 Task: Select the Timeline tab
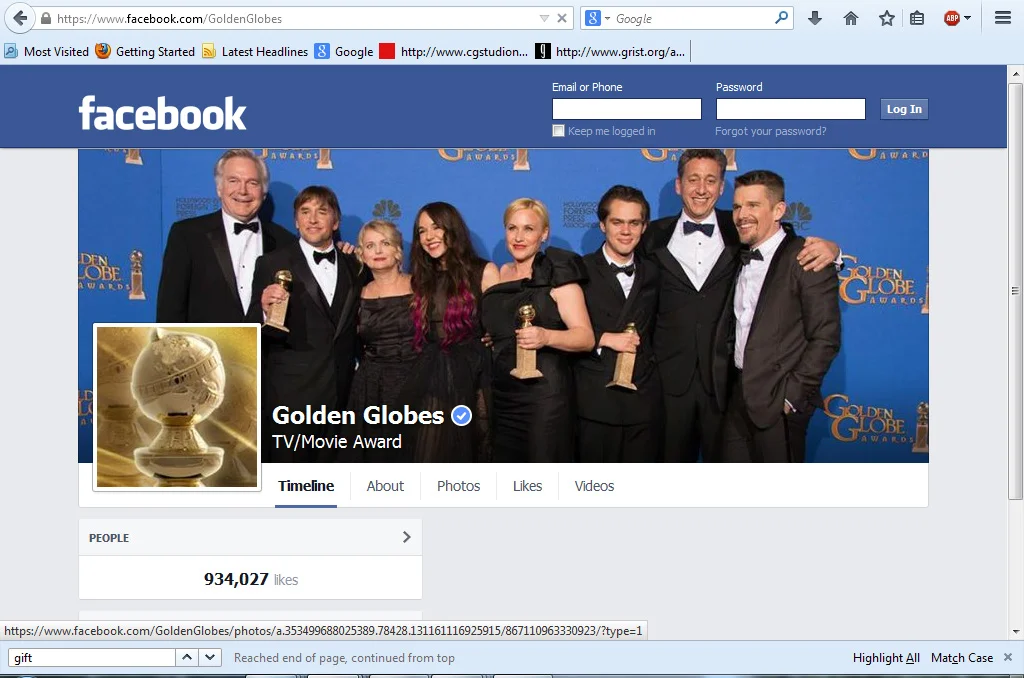click(306, 486)
